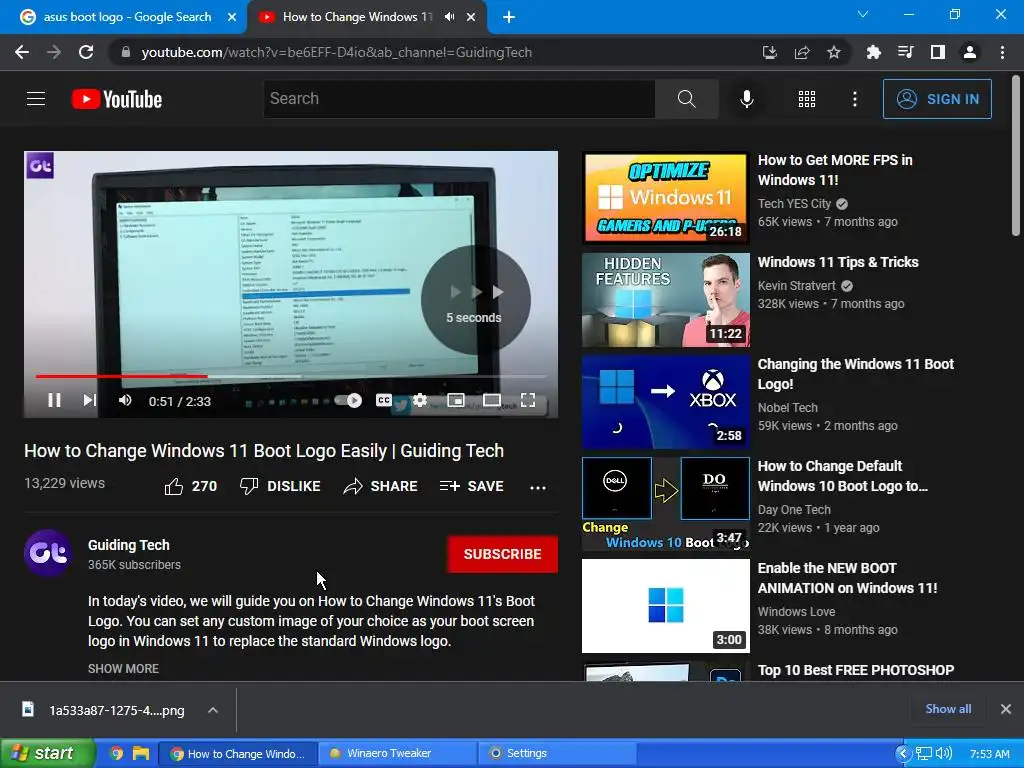Open the video player settings gear
This screenshot has height=768, width=1024.
click(420, 400)
